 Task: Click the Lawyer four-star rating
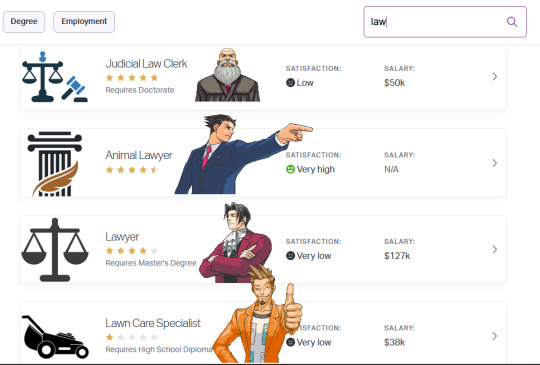[132, 251]
